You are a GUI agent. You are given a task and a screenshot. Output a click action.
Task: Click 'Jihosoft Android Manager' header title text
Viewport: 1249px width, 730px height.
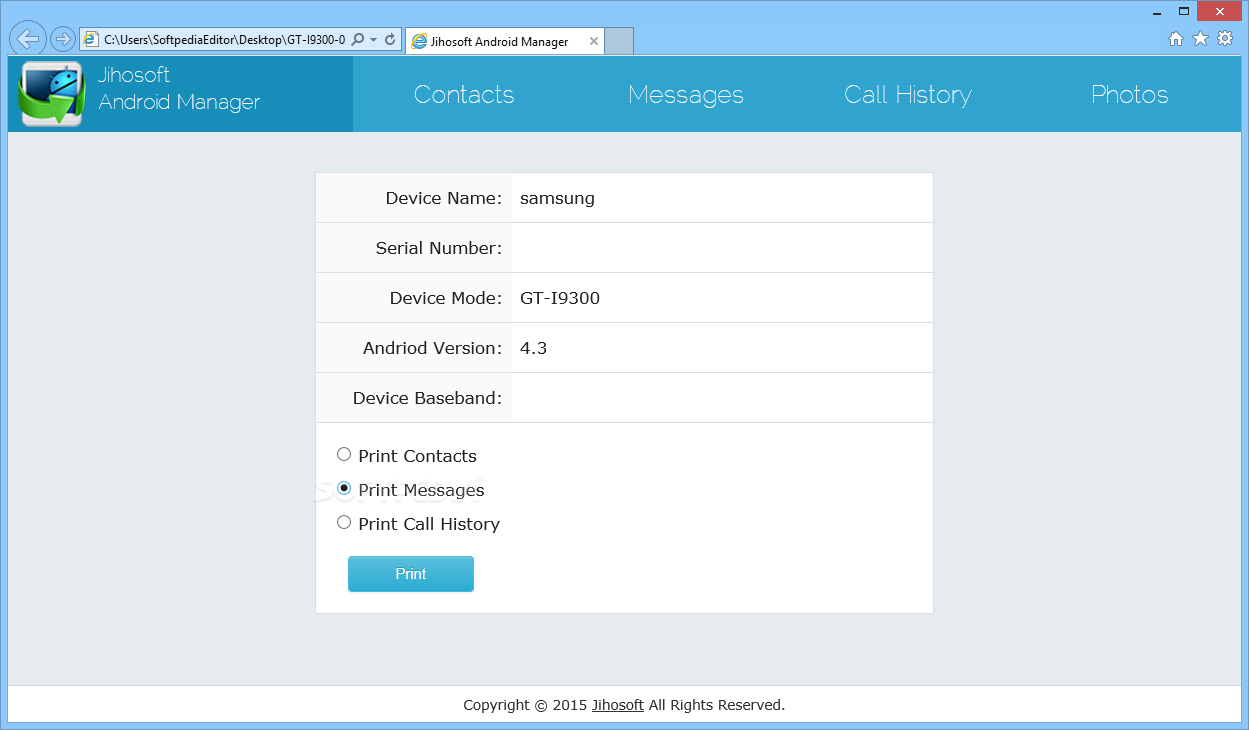click(179, 88)
